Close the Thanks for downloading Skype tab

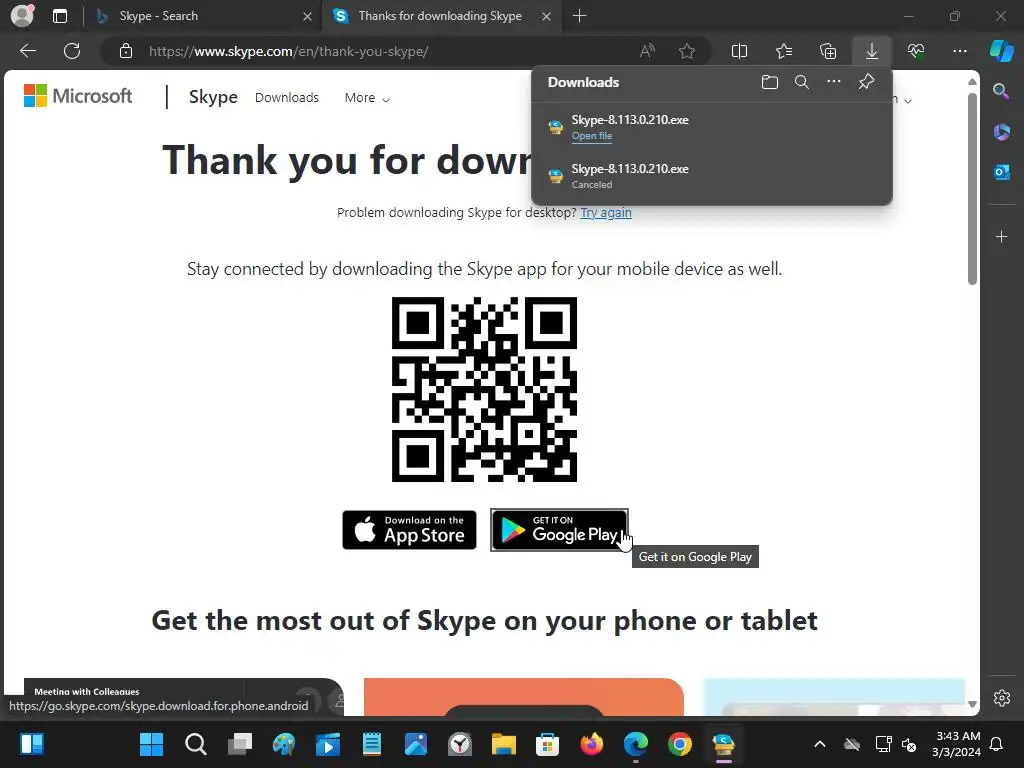(x=547, y=16)
